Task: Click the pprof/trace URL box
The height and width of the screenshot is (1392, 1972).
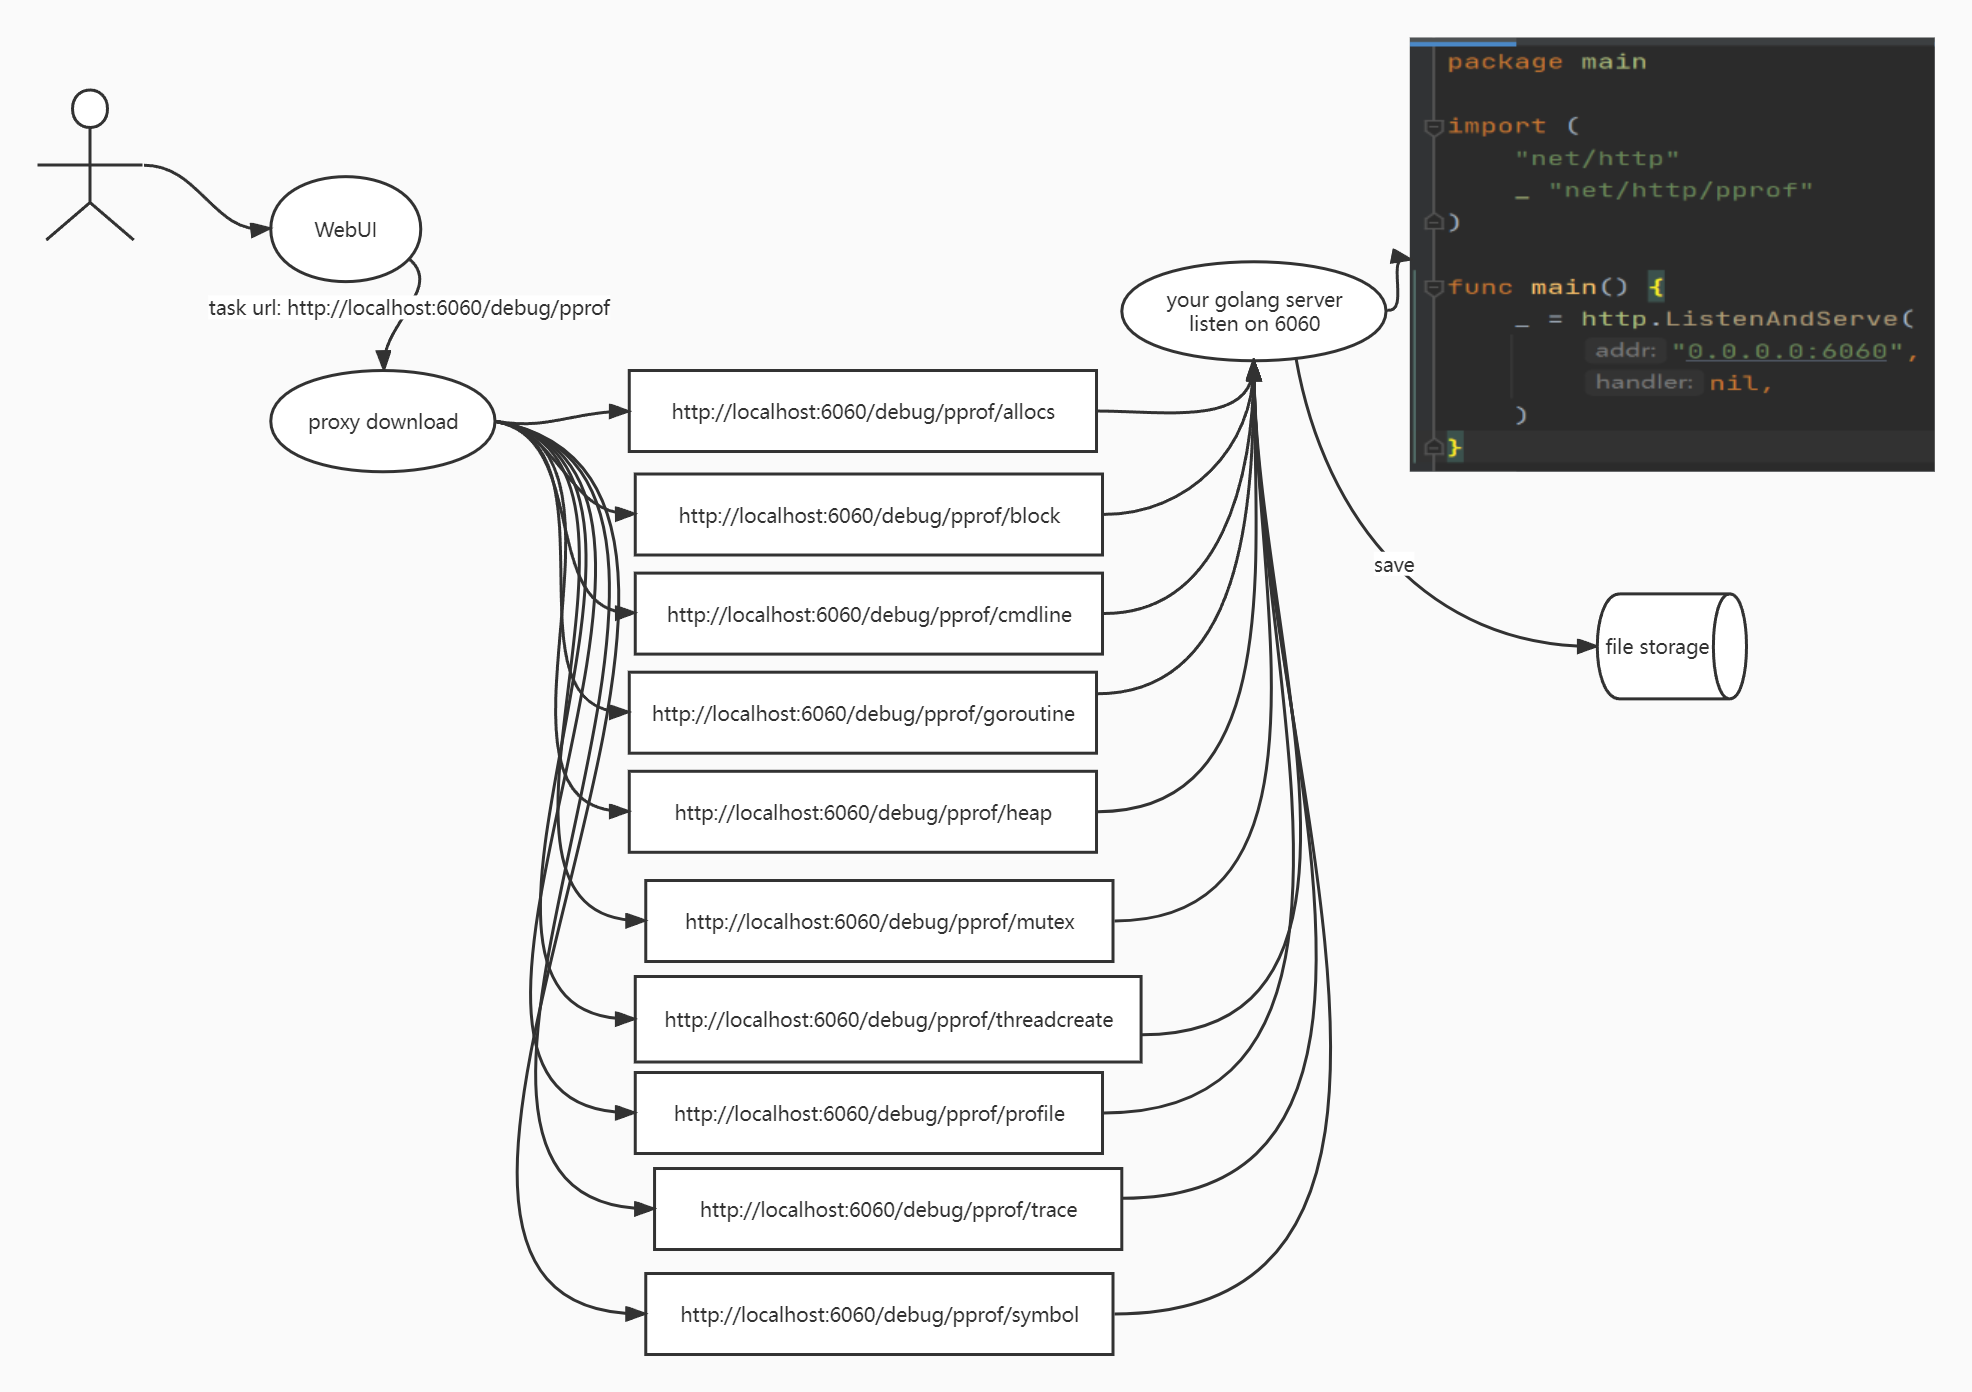Action: (x=887, y=1209)
